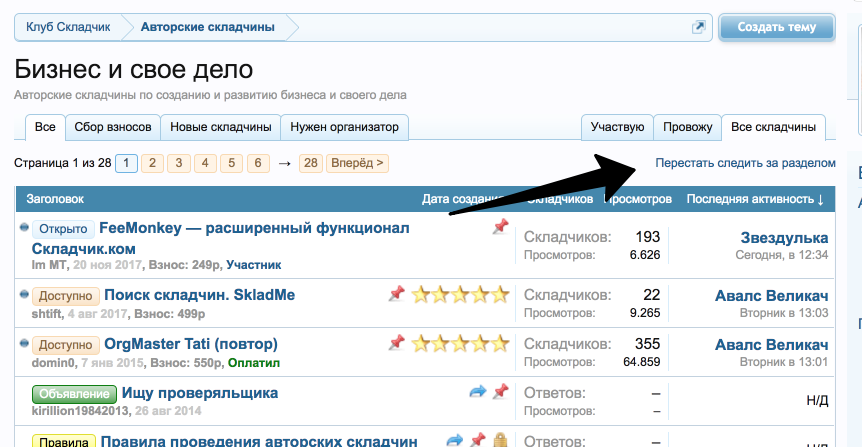Click the Вперёд > next page button
This screenshot has height=447, width=862.
[358, 163]
